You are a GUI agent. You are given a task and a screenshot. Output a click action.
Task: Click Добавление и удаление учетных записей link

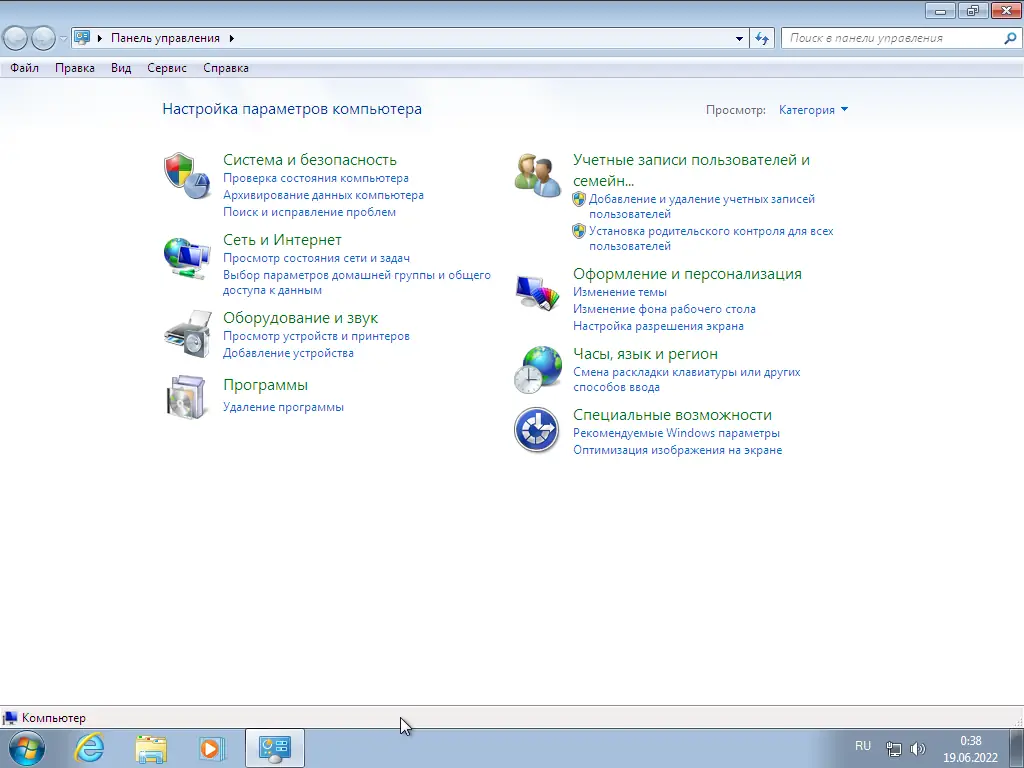(701, 206)
